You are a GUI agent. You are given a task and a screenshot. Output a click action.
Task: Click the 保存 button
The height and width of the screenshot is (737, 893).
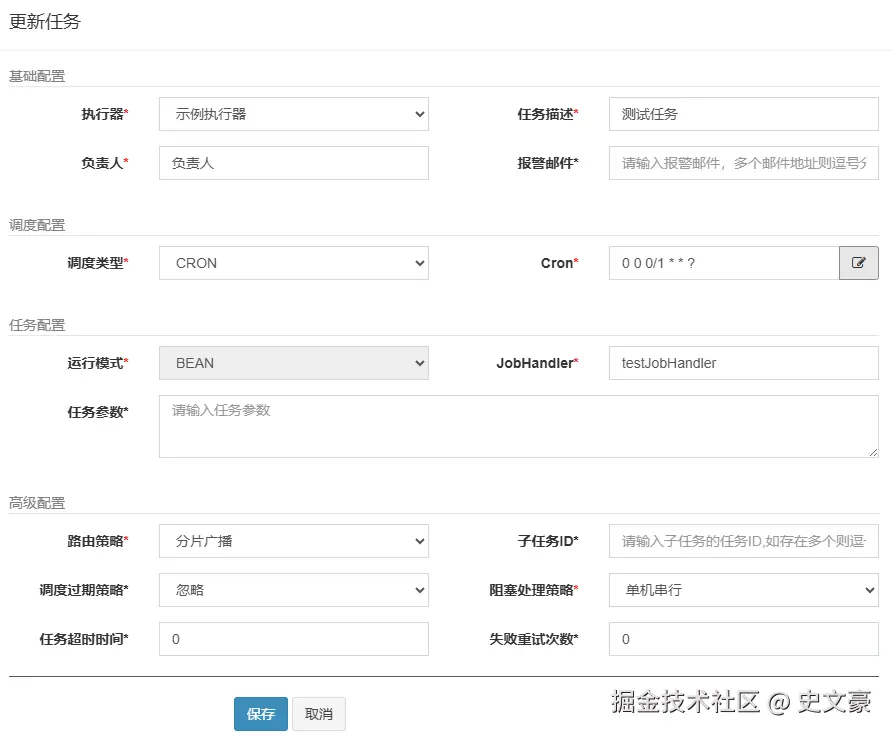tap(261, 714)
